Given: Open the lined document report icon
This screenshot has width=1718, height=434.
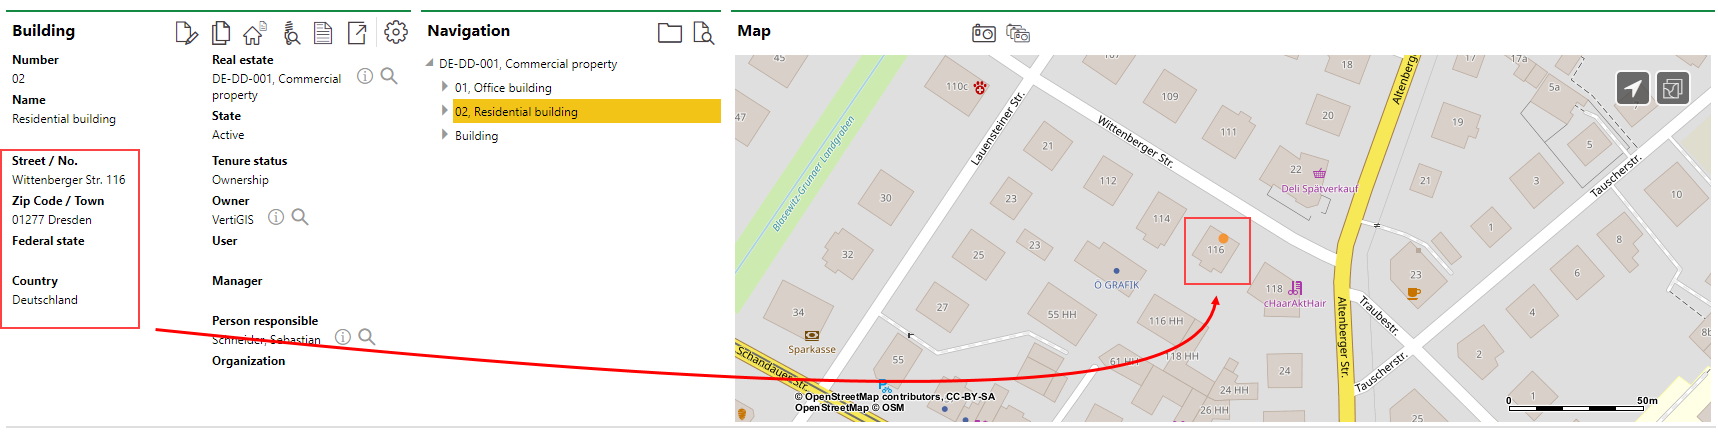Looking at the screenshot, I should pos(323,33).
